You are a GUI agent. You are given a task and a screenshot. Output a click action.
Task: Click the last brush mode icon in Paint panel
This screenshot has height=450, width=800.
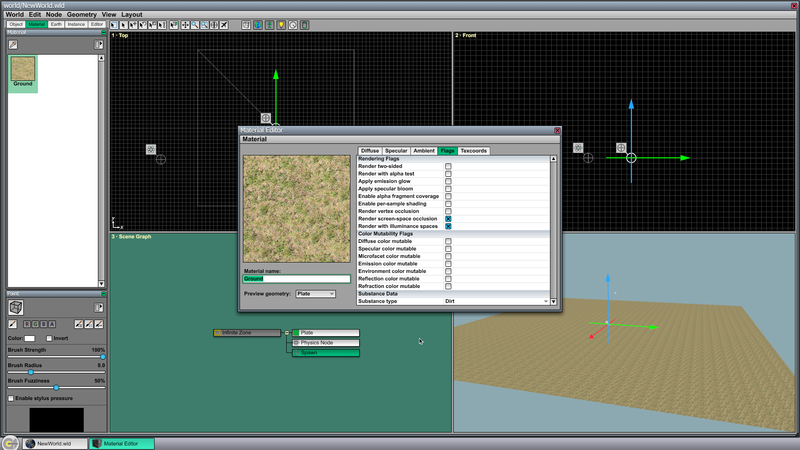[x=99, y=324]
